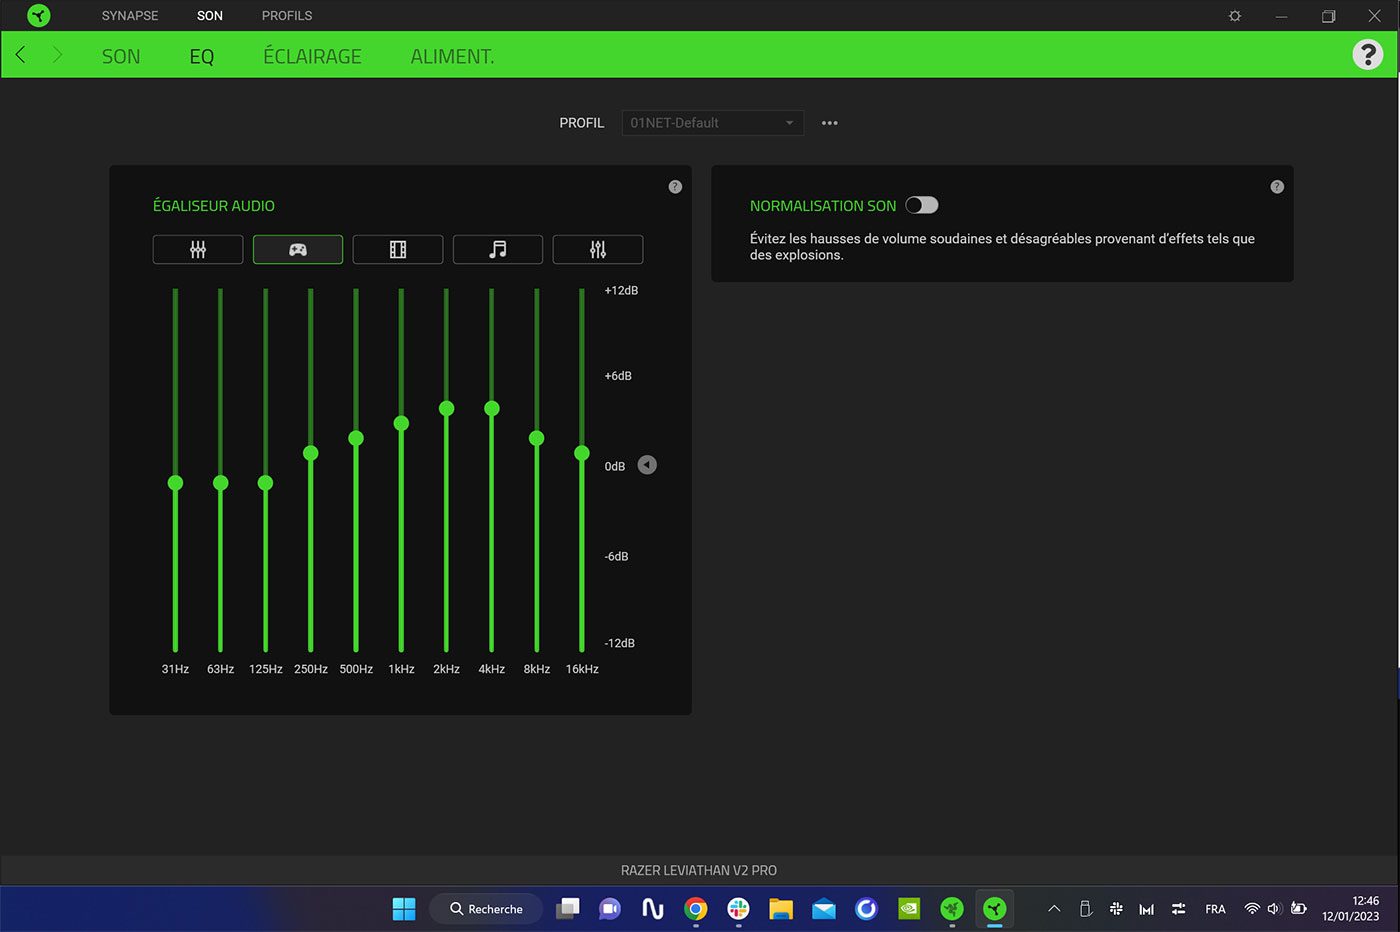This screenshot has height=932, width=1400.
Task: Click the Windows taskbar Recherche search box
Action: point(486,909)
